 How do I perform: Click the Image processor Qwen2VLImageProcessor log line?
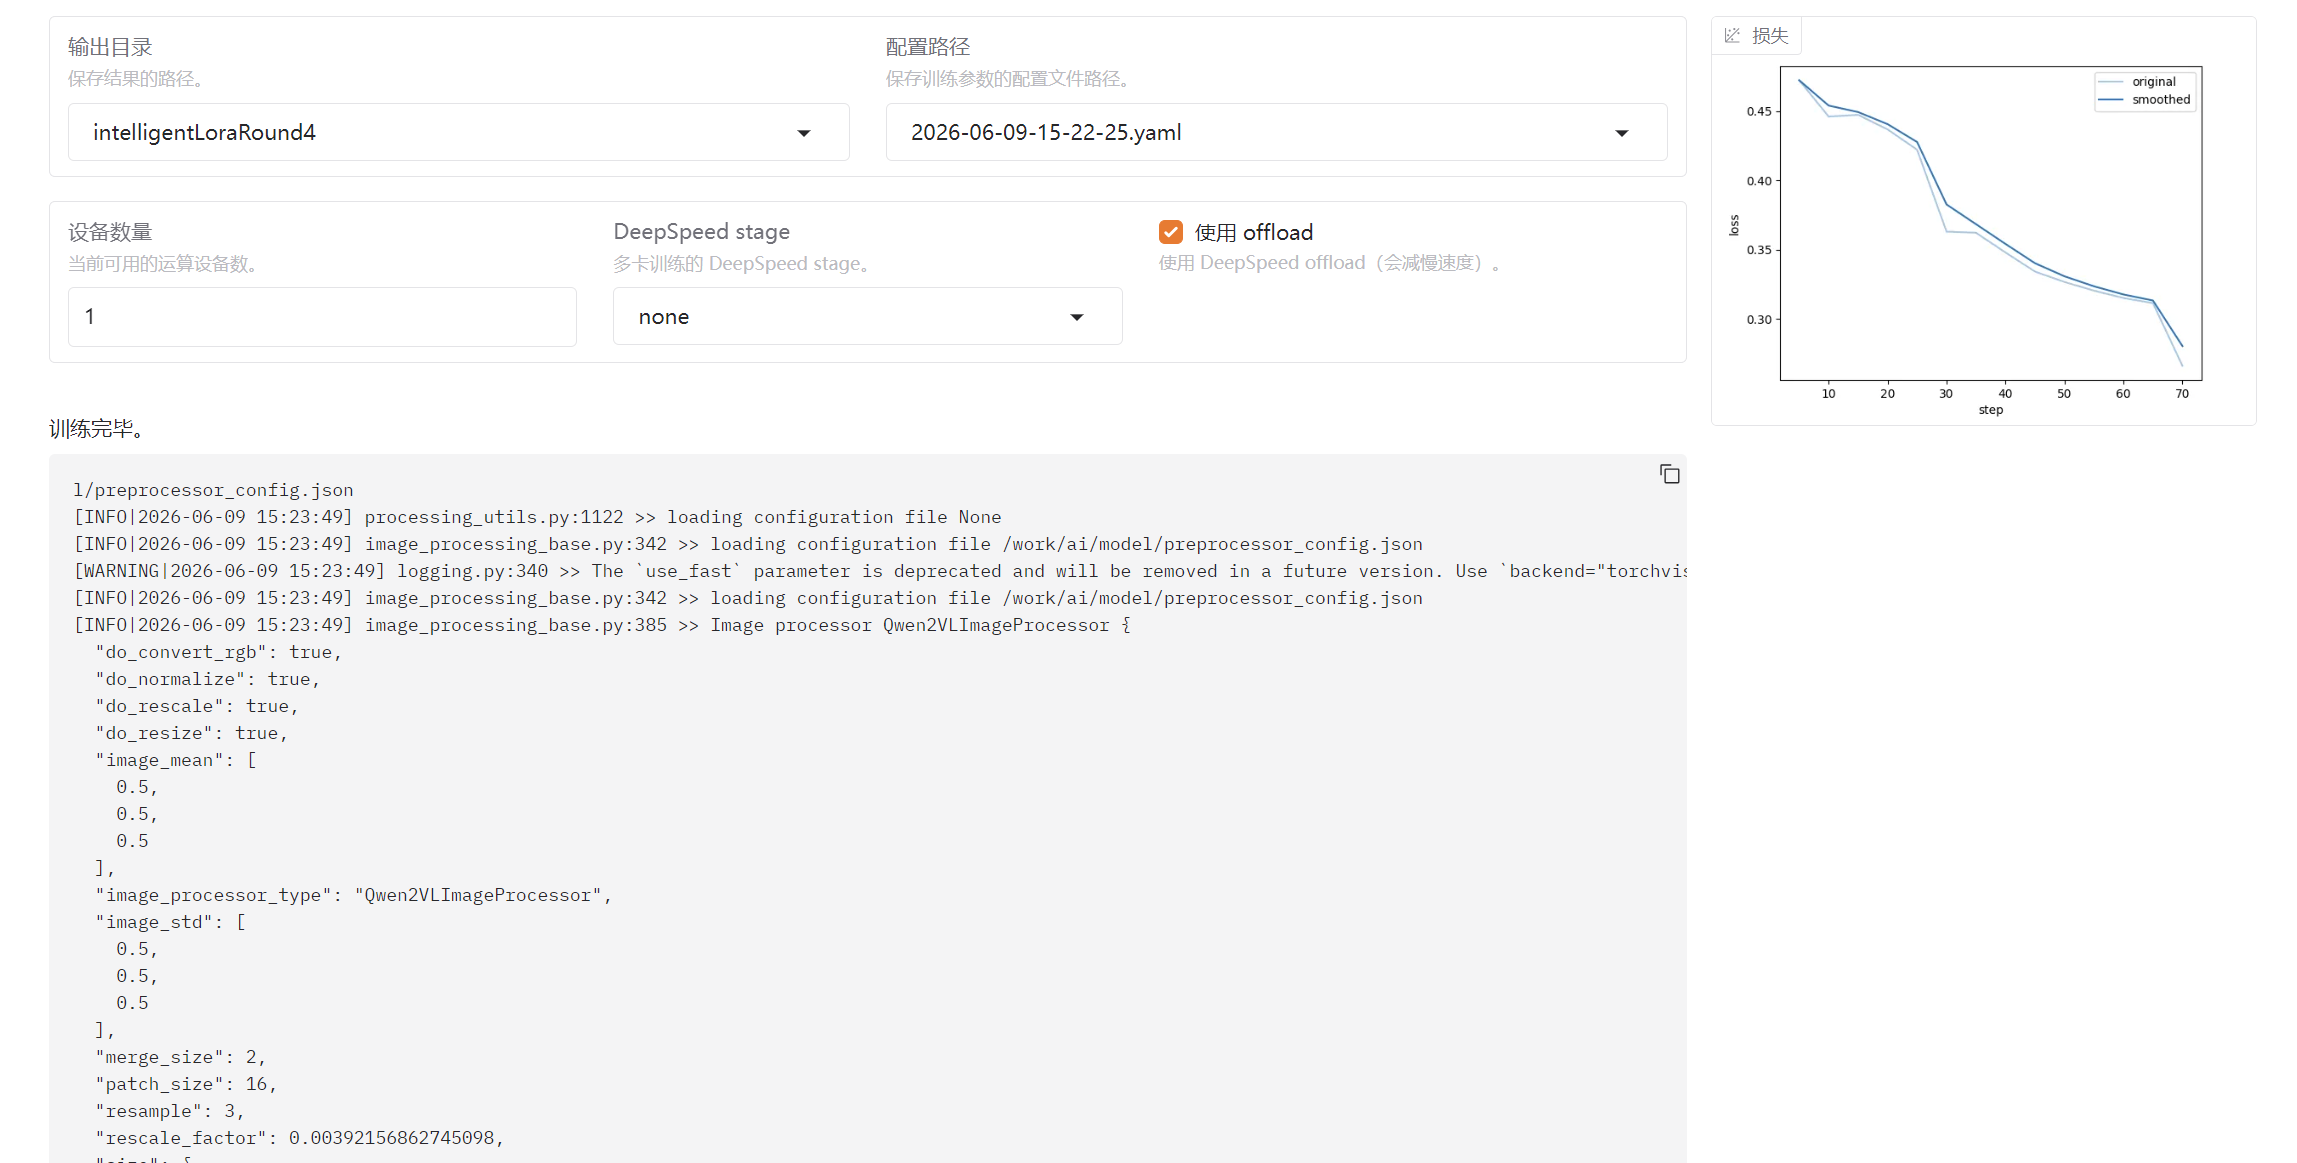602,625
